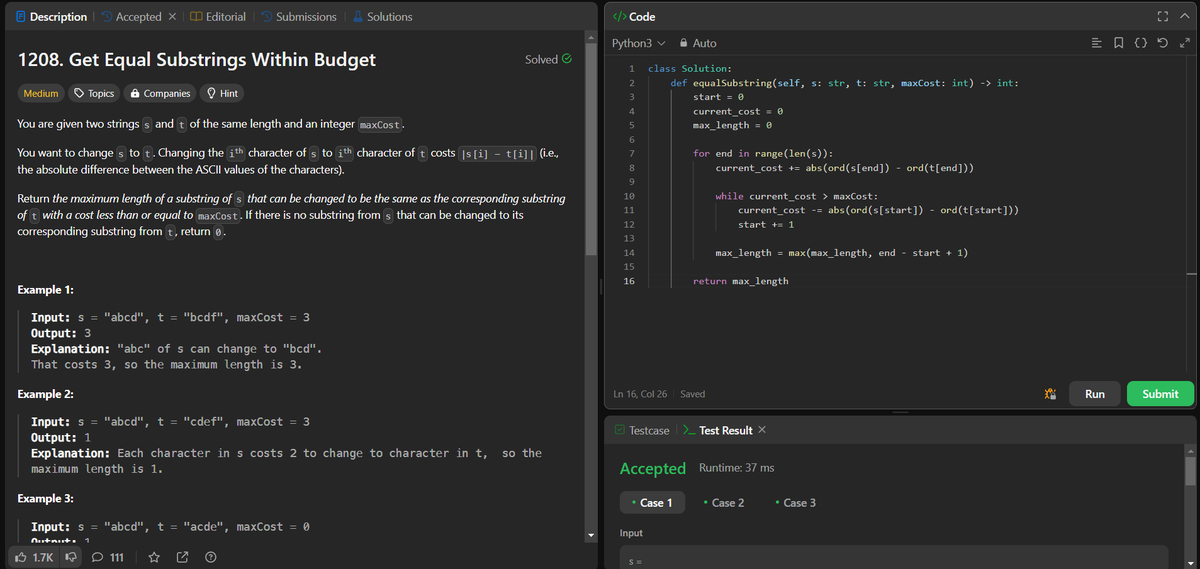Click the 'Example 1:' heading
The width and height of the screenshot is (1200, 569).
pos(46,290)
